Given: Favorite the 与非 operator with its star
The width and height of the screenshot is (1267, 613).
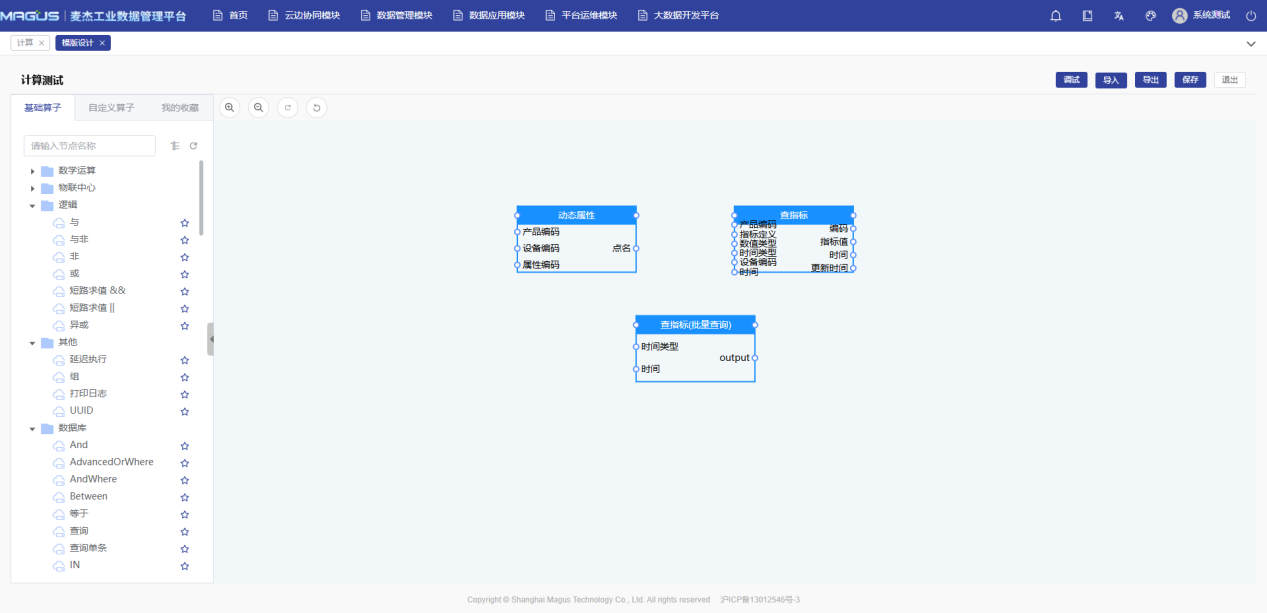Looking at the screenshot, I should pos(184,240).
